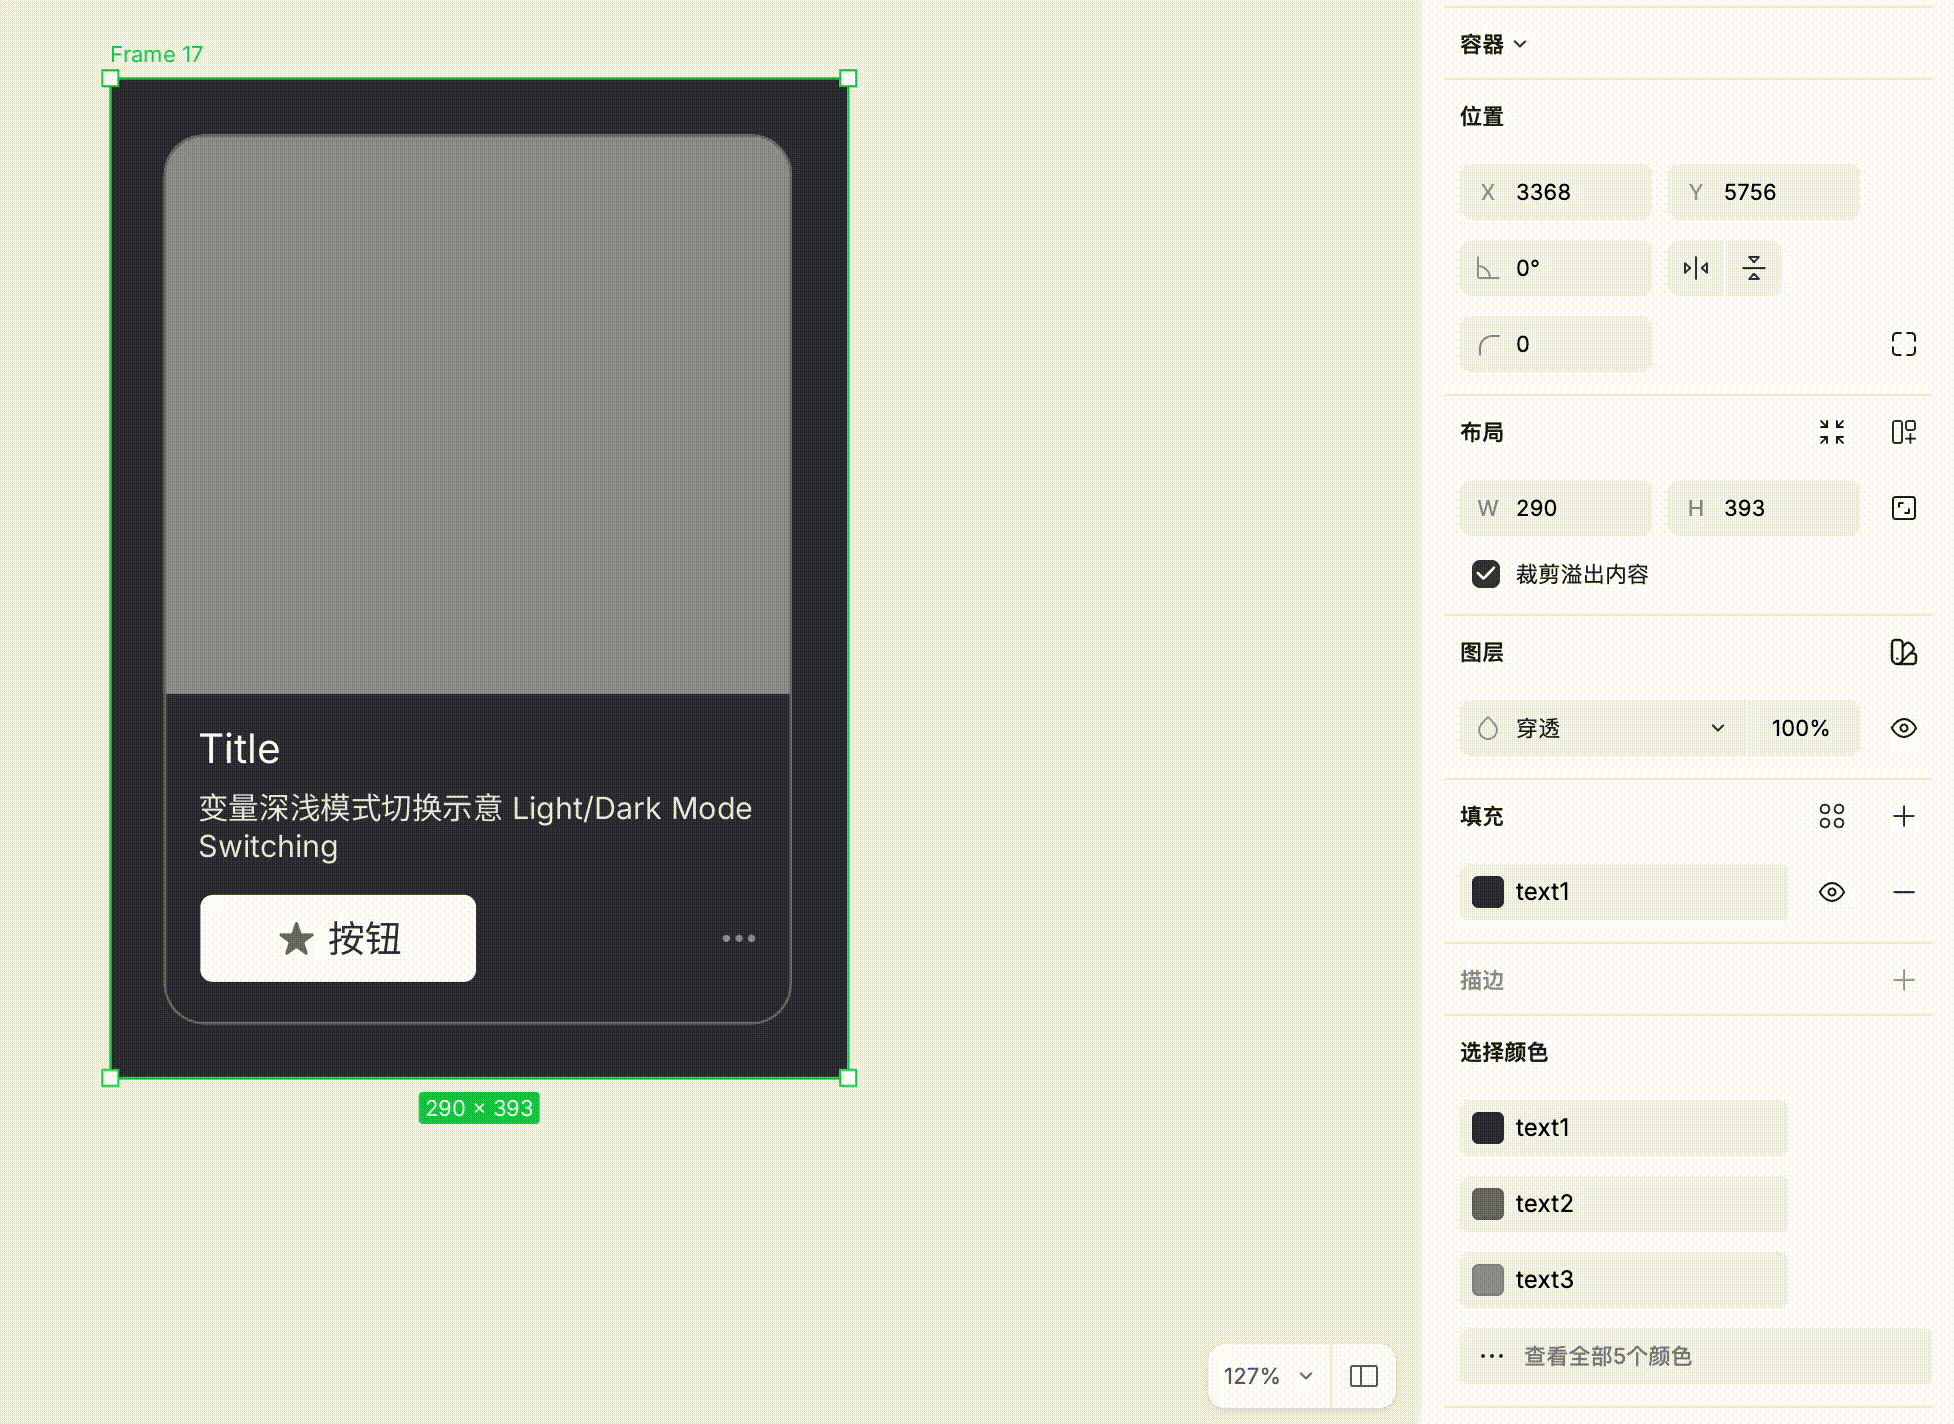Open the 127% zoom level dropdown
This screenshot has height=1424, width=1954.
1268,1376
